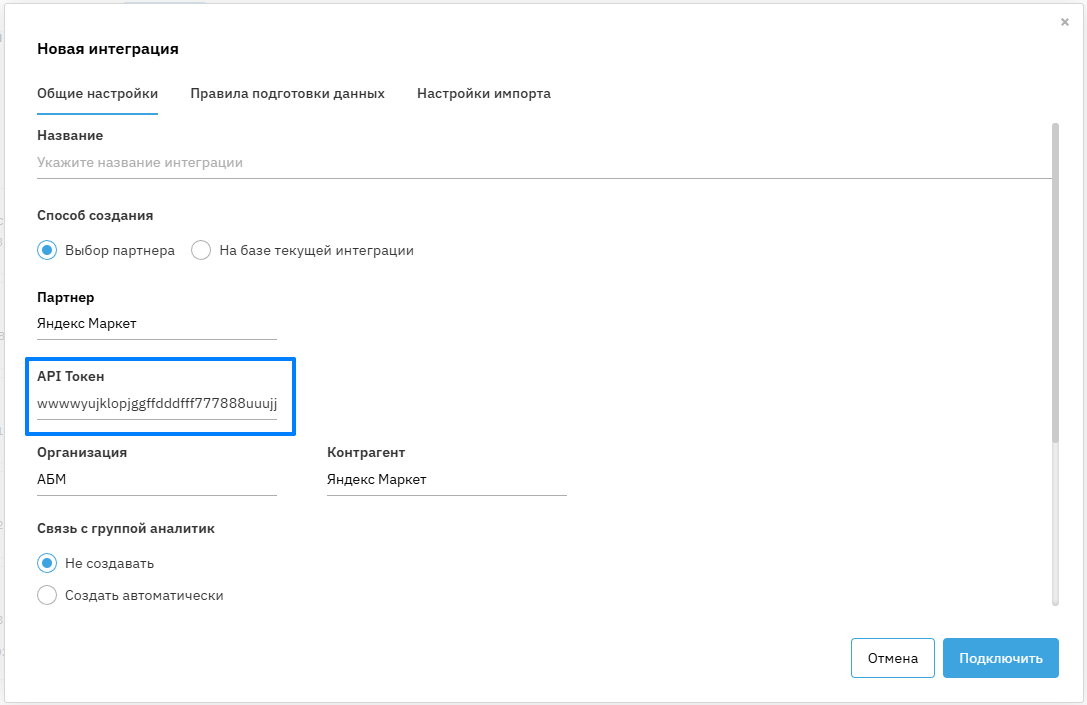This screenshot has height=705, width=1087.
Task: Click the scrollbar track below the thumb
Action: click(x=1055, y=520)
